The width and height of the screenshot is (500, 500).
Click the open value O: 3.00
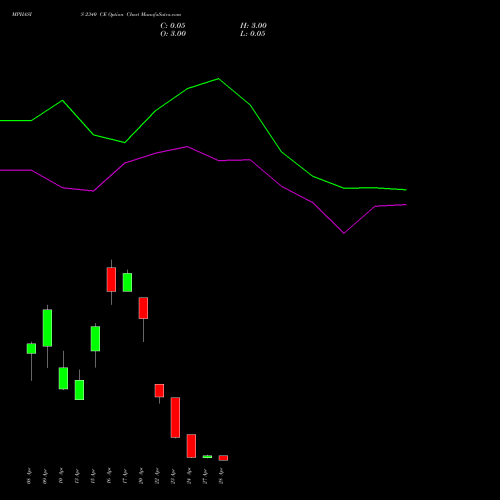pos(173,34)
